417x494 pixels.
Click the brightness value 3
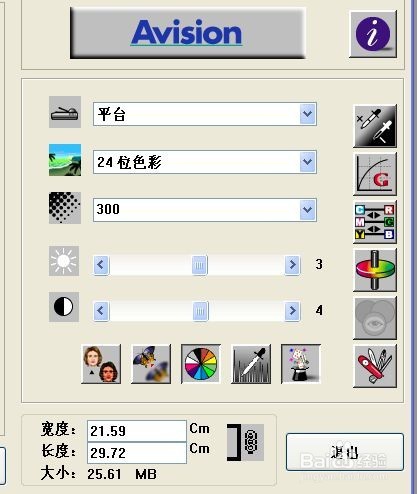coord(319,264)
